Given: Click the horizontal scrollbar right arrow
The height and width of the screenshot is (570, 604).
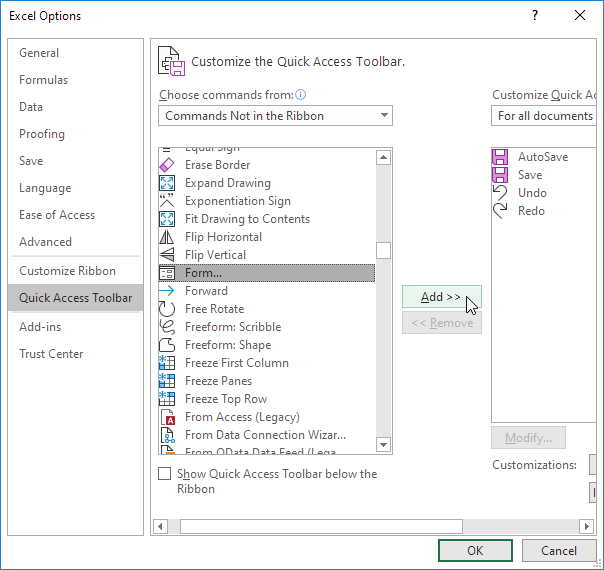Looking at the screenshot, I should [587, 526].
